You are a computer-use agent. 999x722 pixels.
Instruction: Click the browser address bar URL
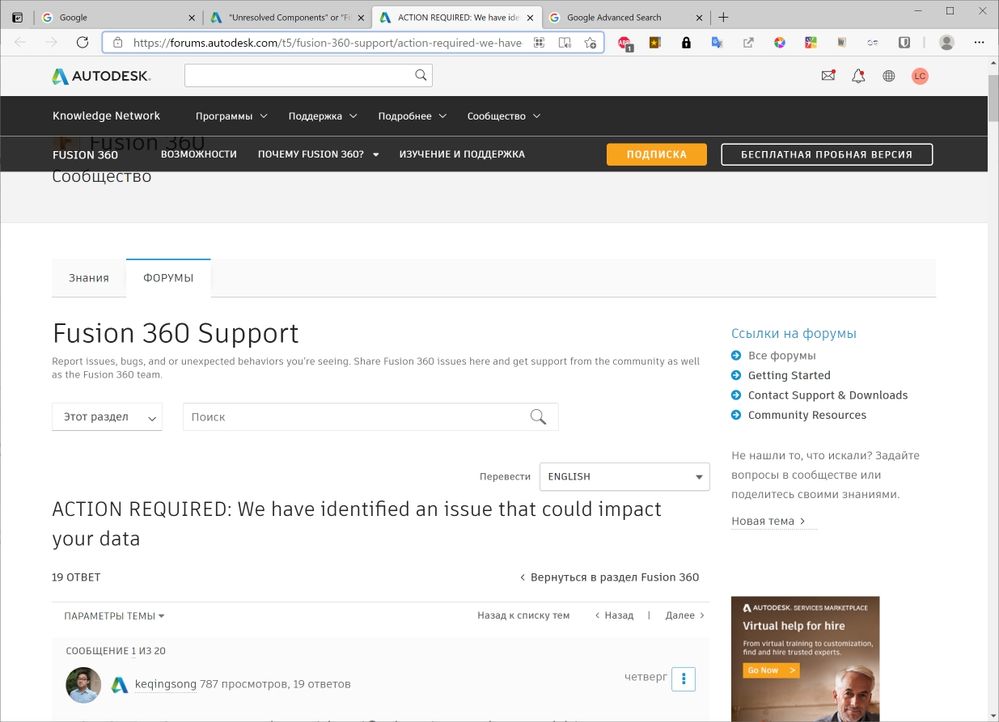pos(327,43)
